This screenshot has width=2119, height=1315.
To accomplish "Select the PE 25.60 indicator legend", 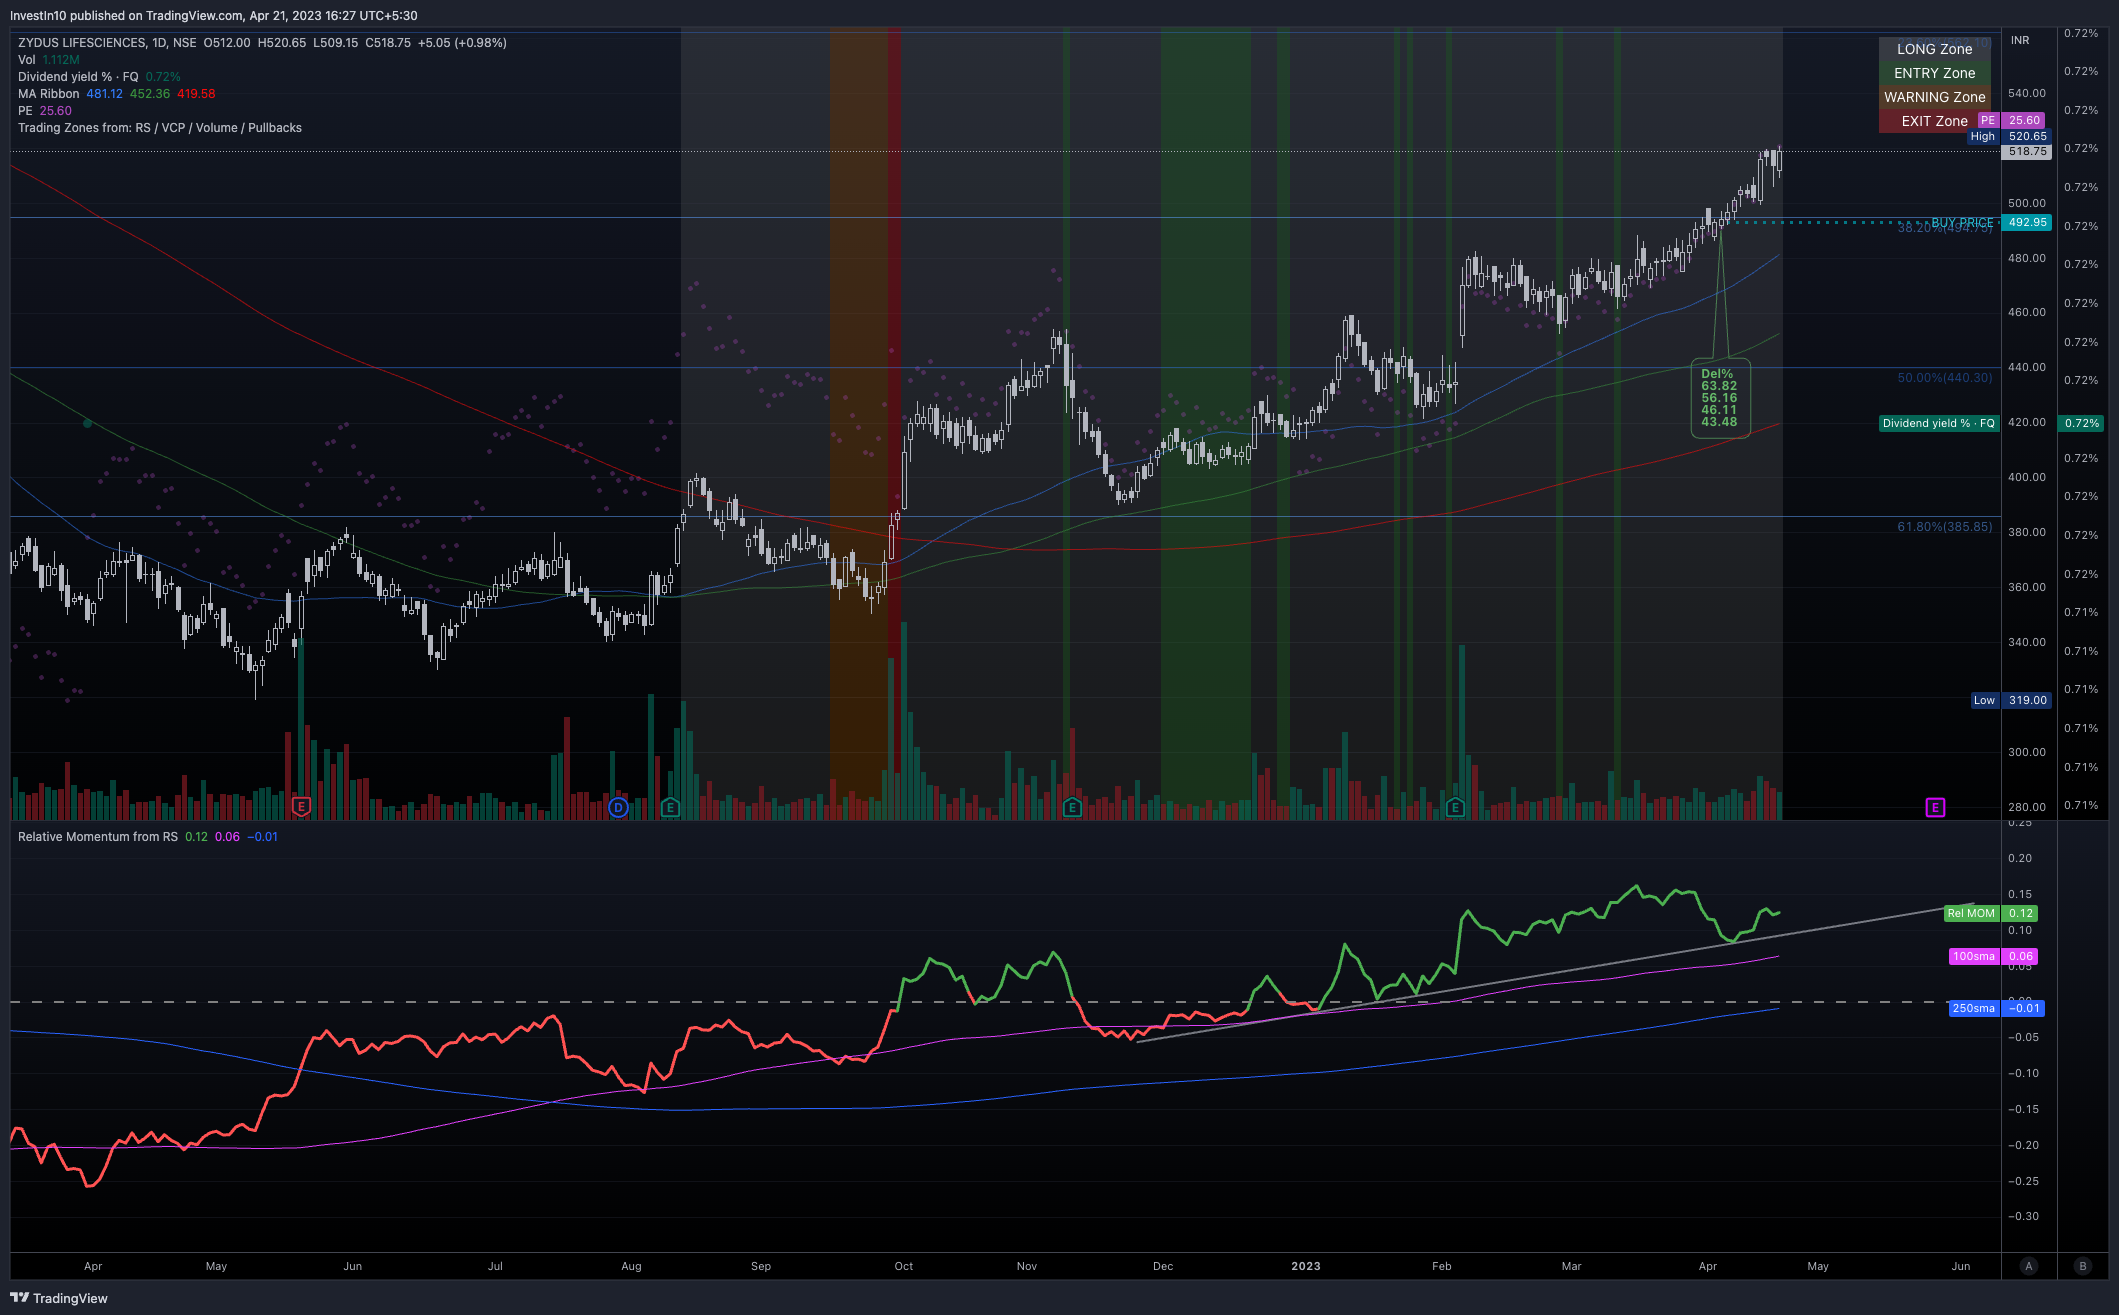I will click(x=45, y=111).
